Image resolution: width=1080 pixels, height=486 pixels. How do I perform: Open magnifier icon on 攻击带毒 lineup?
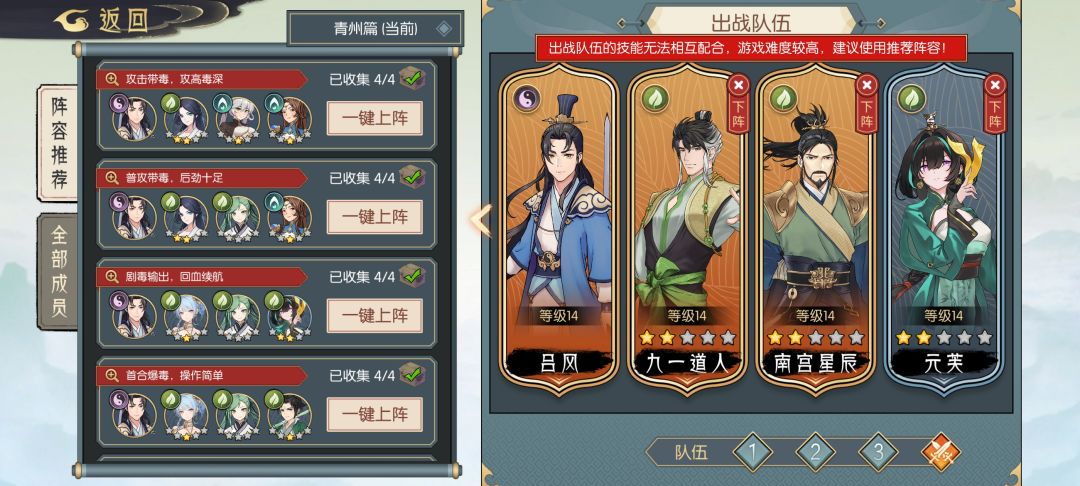coord(112,79)
